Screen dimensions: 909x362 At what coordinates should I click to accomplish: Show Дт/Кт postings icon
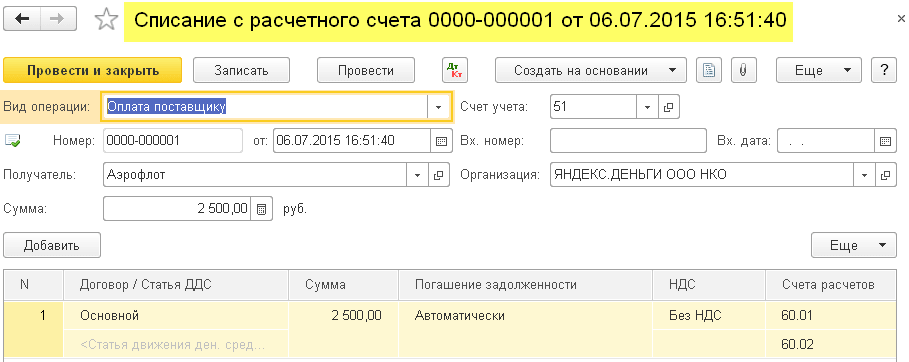click(455, 70)
